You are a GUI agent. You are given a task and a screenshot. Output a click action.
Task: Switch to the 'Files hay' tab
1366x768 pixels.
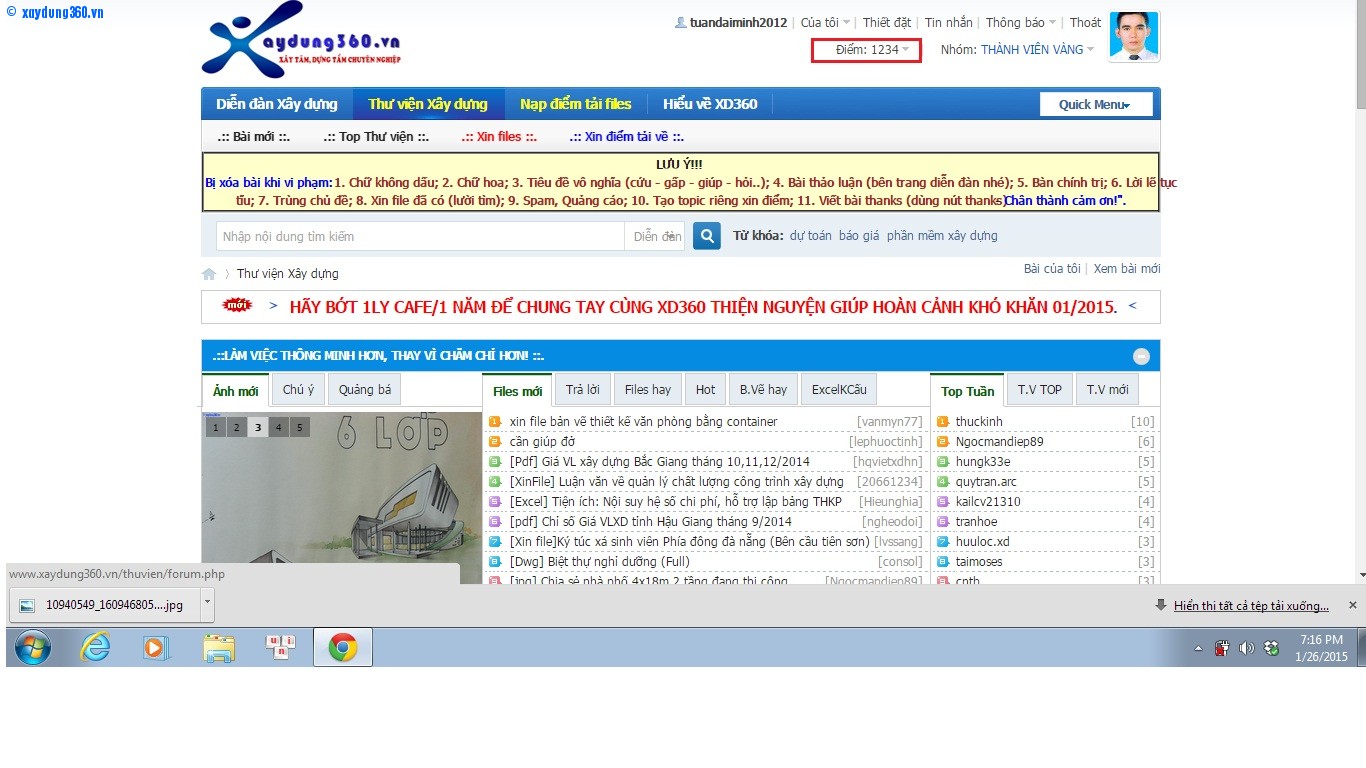(648, 390)
